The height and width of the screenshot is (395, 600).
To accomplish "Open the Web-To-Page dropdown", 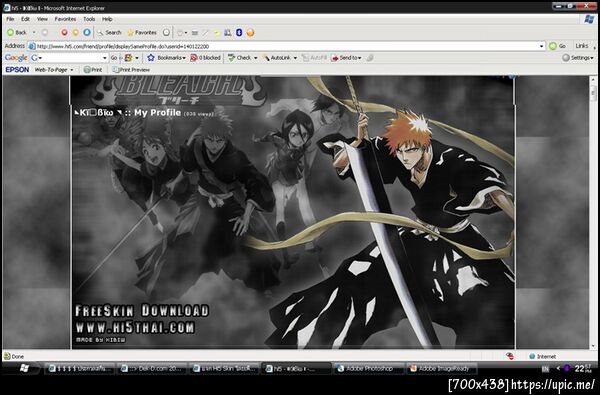I will (x=53, y=70).
